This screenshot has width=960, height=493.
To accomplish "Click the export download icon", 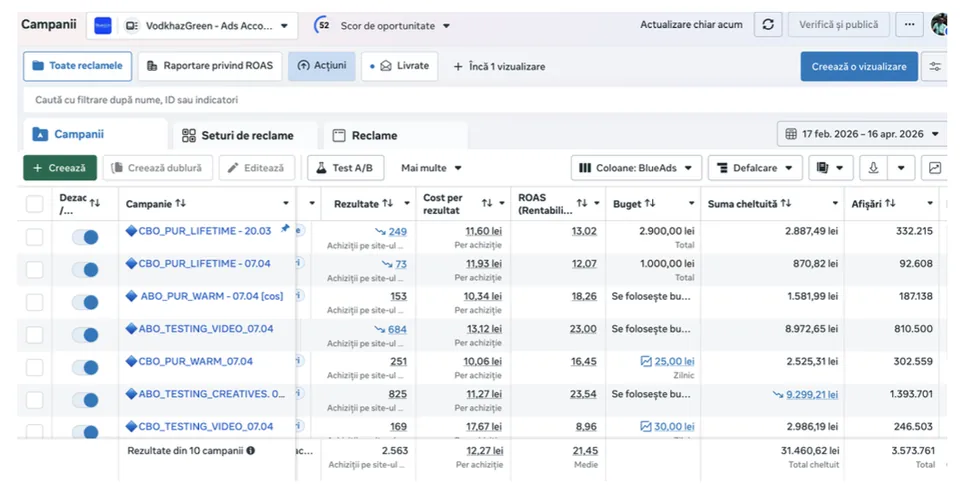I will pos(874,168).
